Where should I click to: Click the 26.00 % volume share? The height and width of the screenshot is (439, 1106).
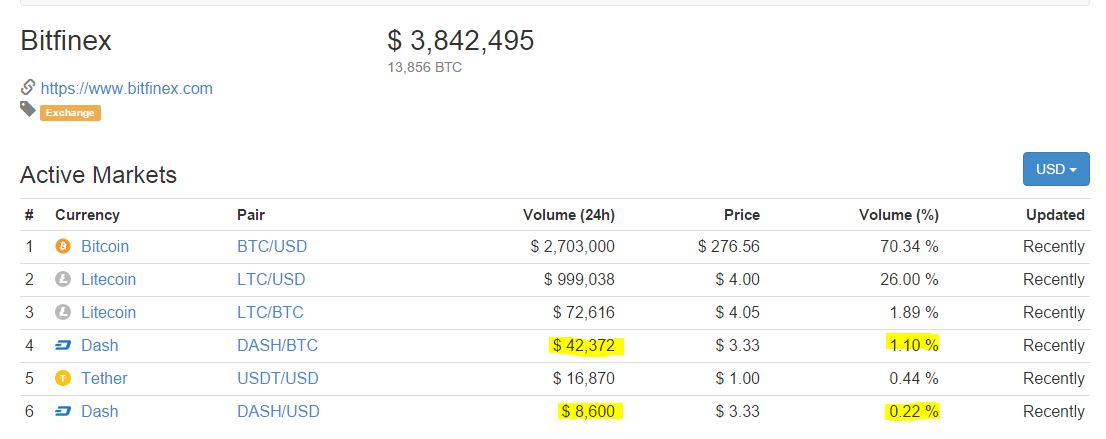pyautogui.click(x=909, y=279)
